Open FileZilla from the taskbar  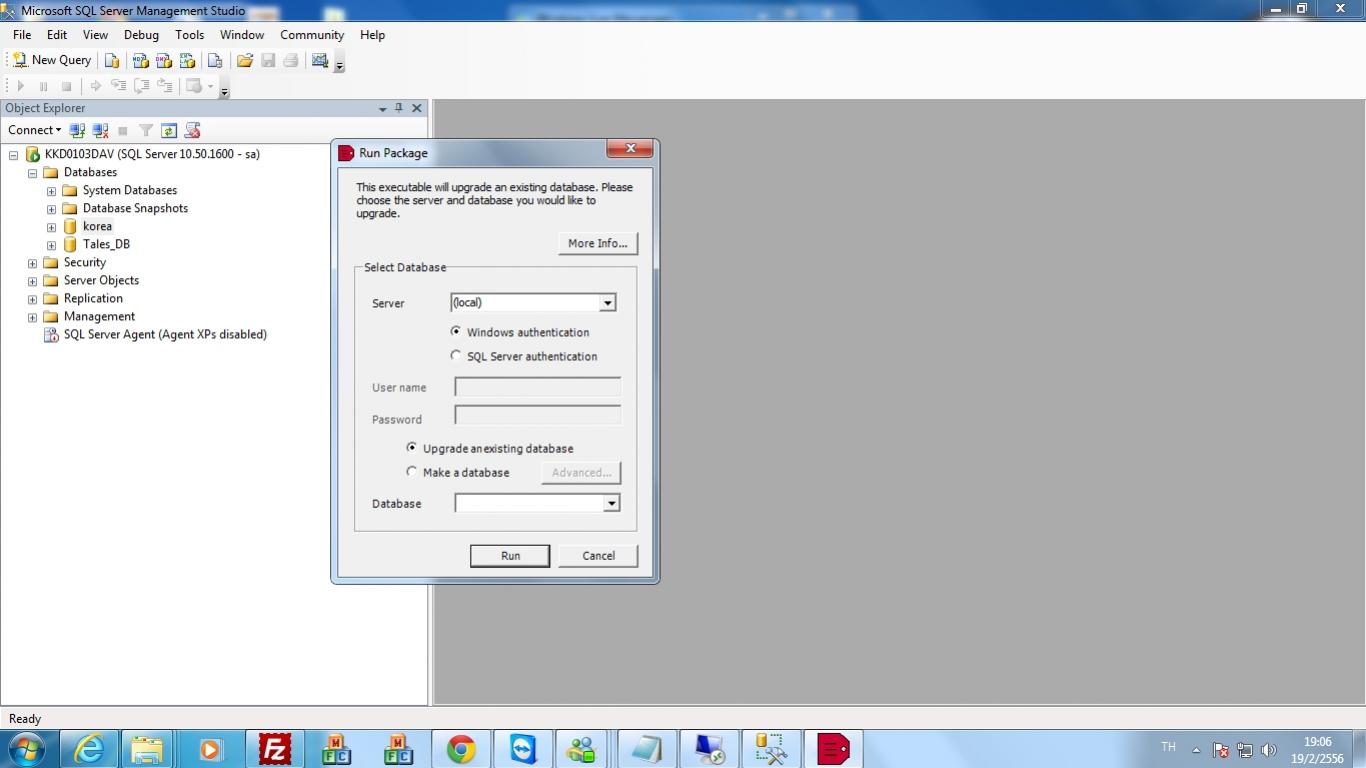click(274, 749)
